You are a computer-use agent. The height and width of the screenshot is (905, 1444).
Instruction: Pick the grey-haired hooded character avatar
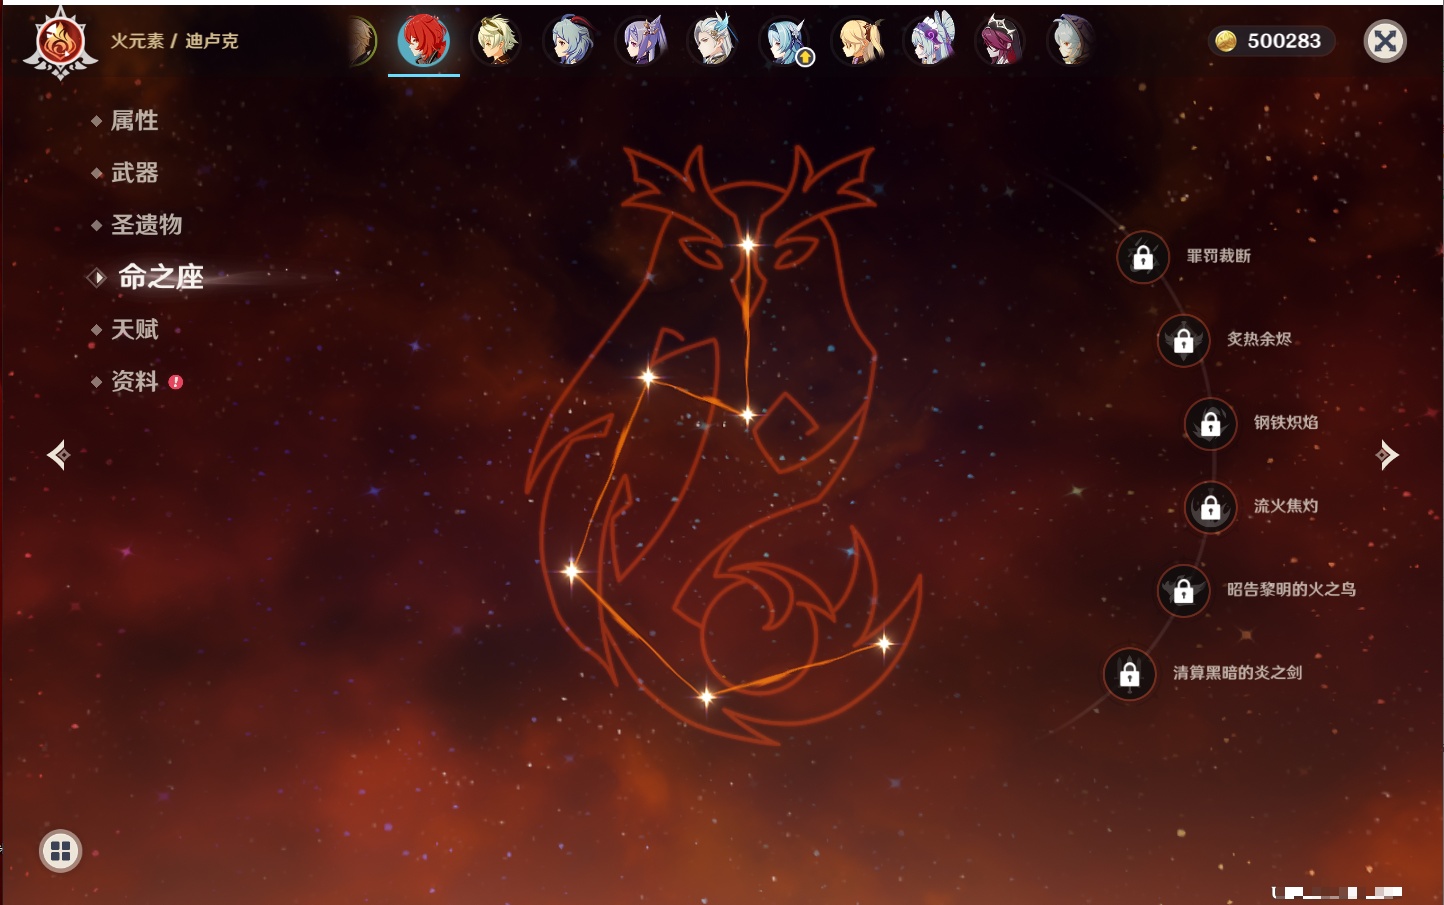(x=1071, y=41)
